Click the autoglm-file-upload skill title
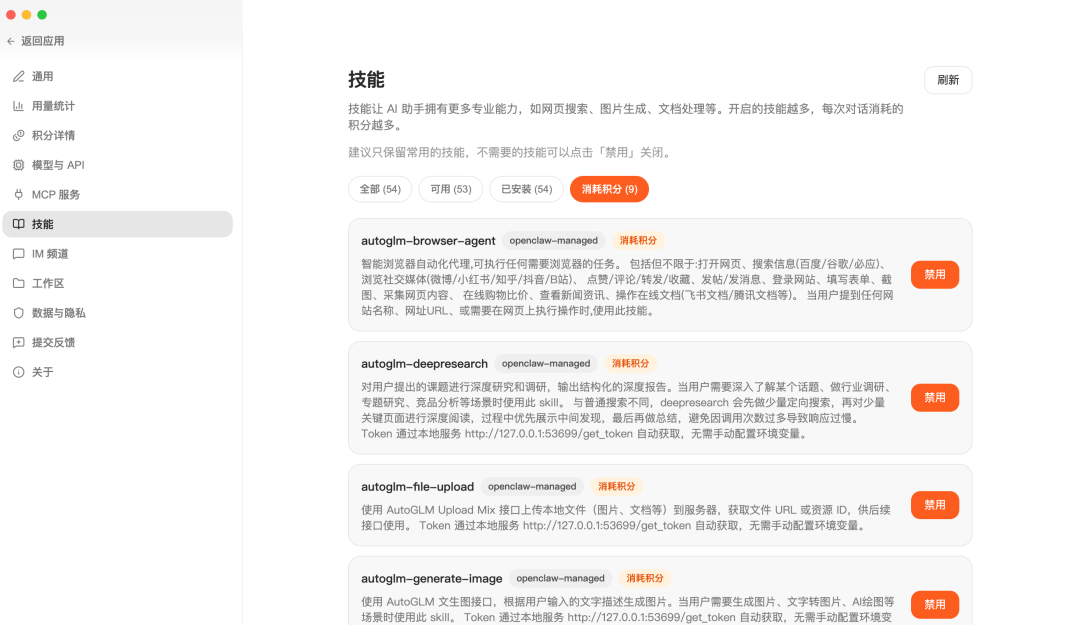The height and width of the screenshot is (625, 1080). click(x=417, y=486)
